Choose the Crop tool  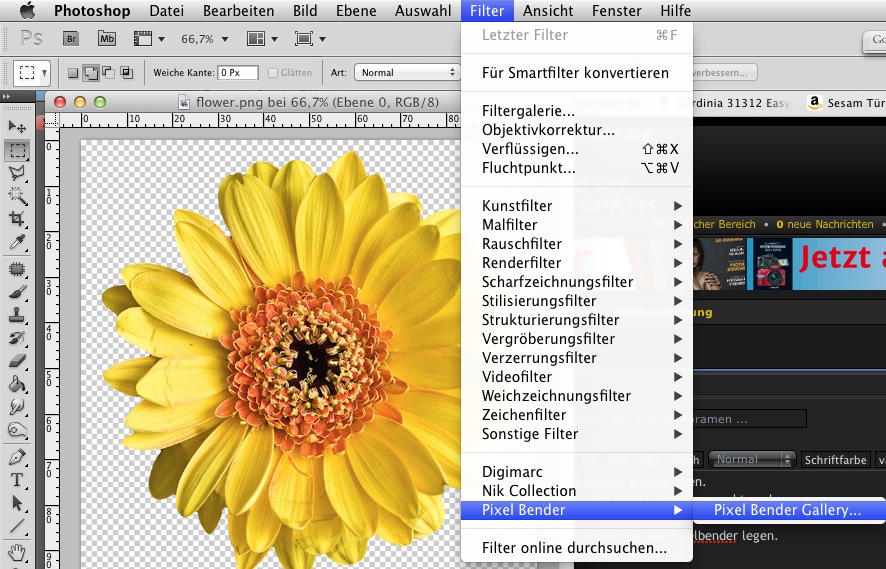click(x=16, y=218)
